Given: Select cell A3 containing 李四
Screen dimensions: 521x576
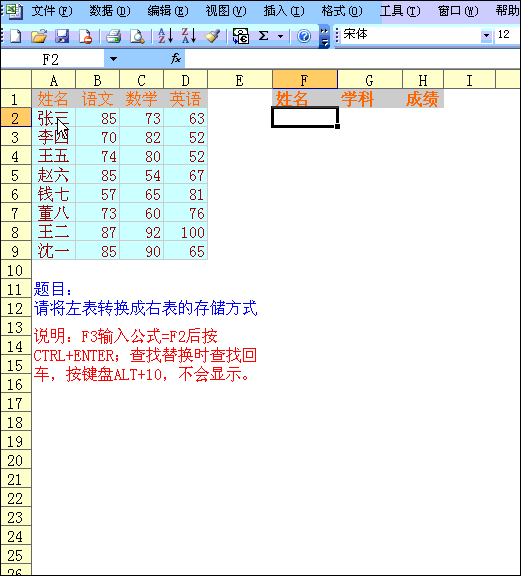Looking at the screenshot, I should click(54, 137).
